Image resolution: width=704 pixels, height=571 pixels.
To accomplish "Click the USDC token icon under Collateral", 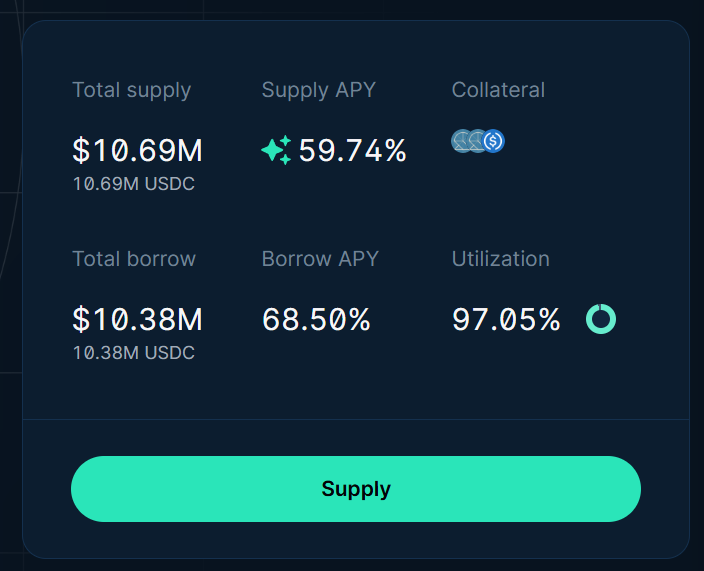I will [x=493, y=141].
